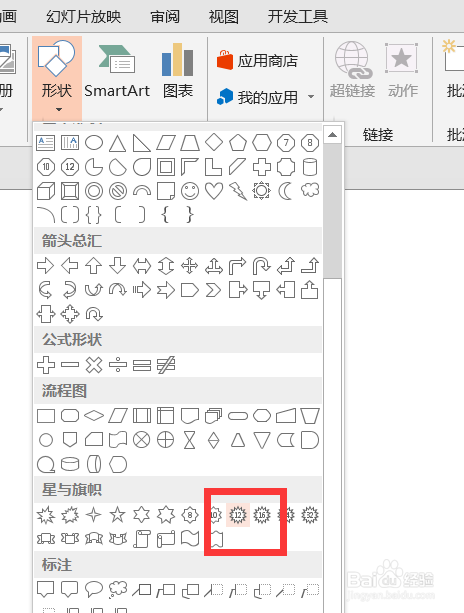Select the decagon shape labeled 10

[46, 167]
